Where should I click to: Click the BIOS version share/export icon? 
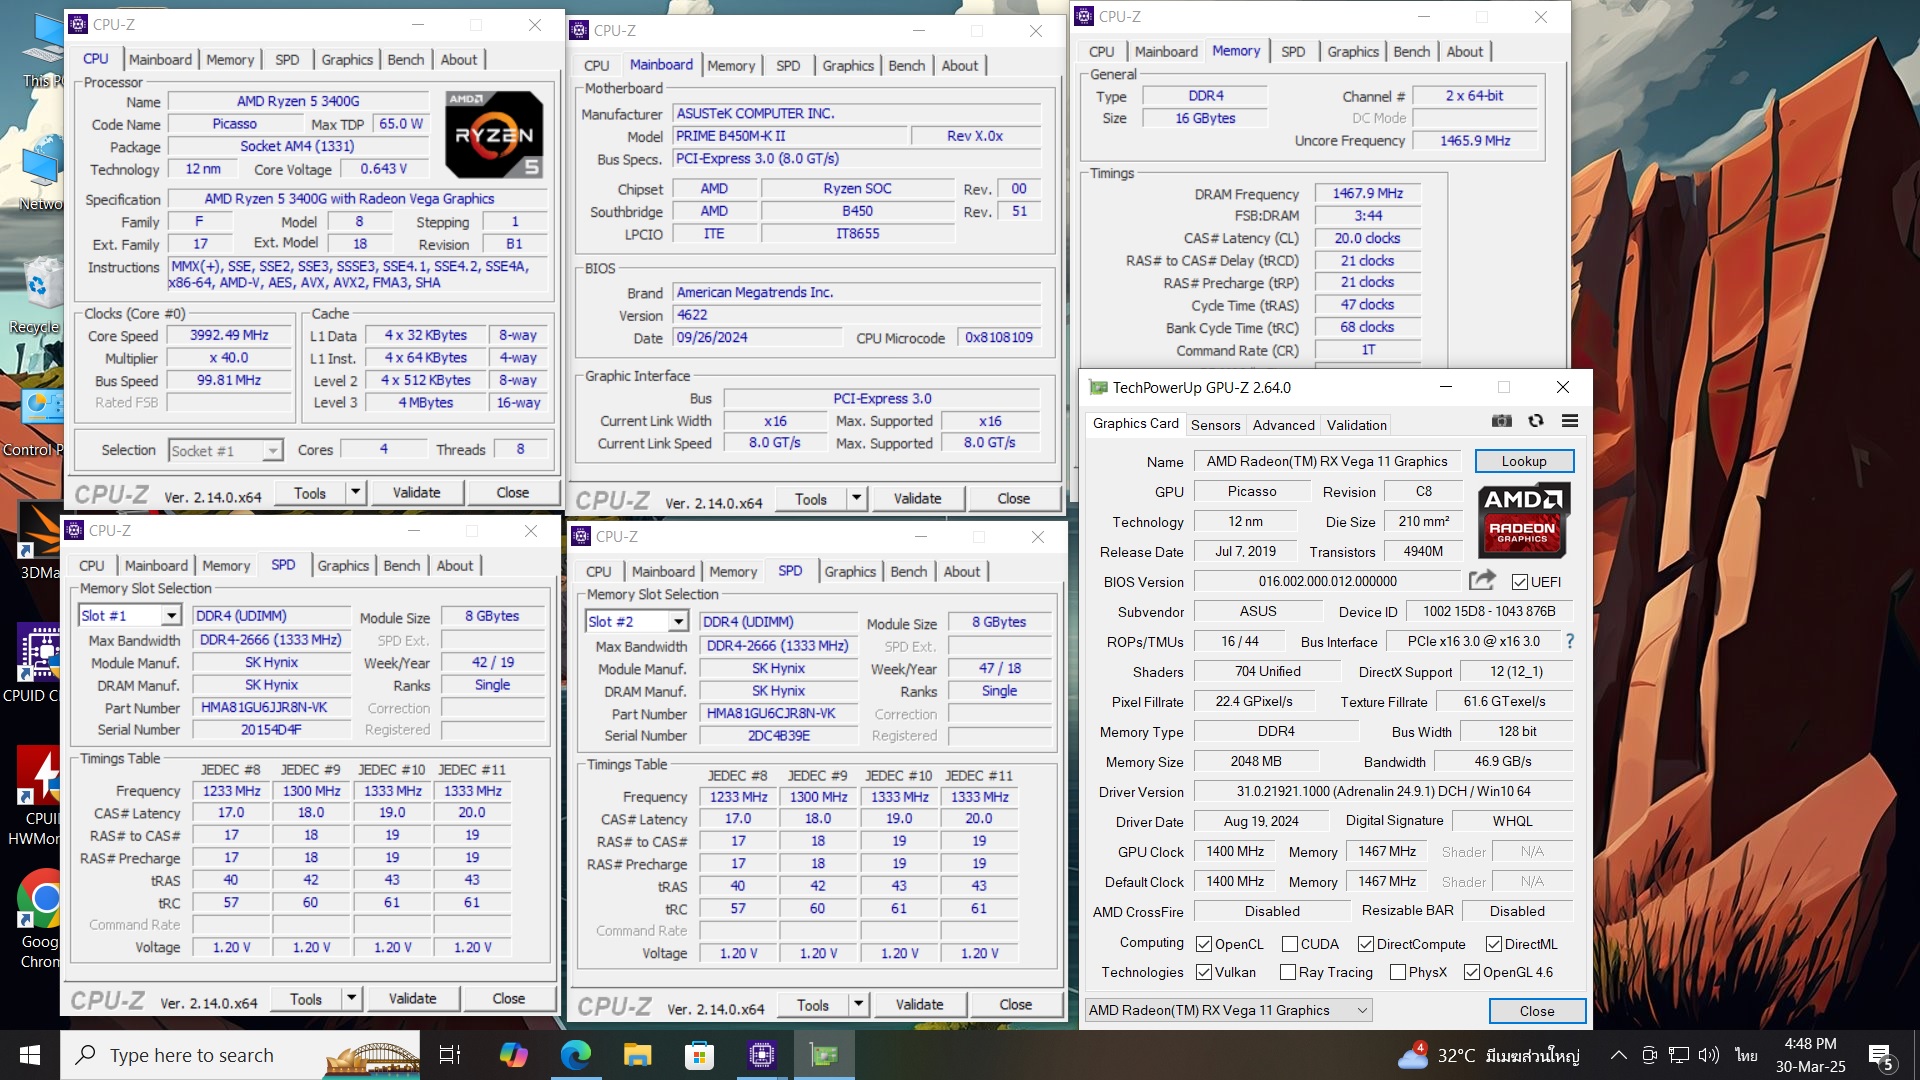pyautogui.click(x=1482, y=580)
